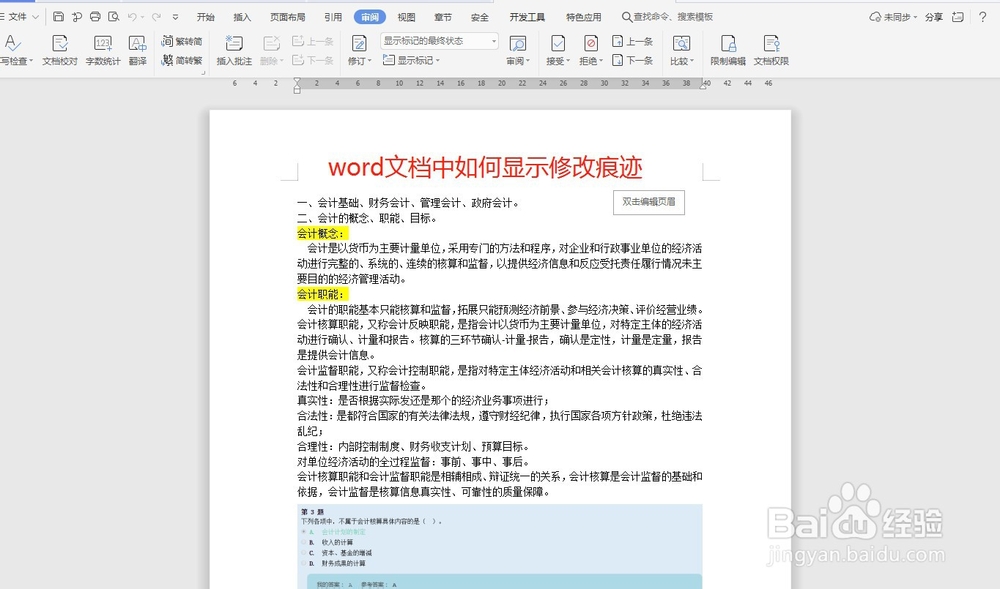The width and height of the screenshot is (1000, 589).
Task: Expand the 文件 menu arrow
Action: (x=35, y=17)
